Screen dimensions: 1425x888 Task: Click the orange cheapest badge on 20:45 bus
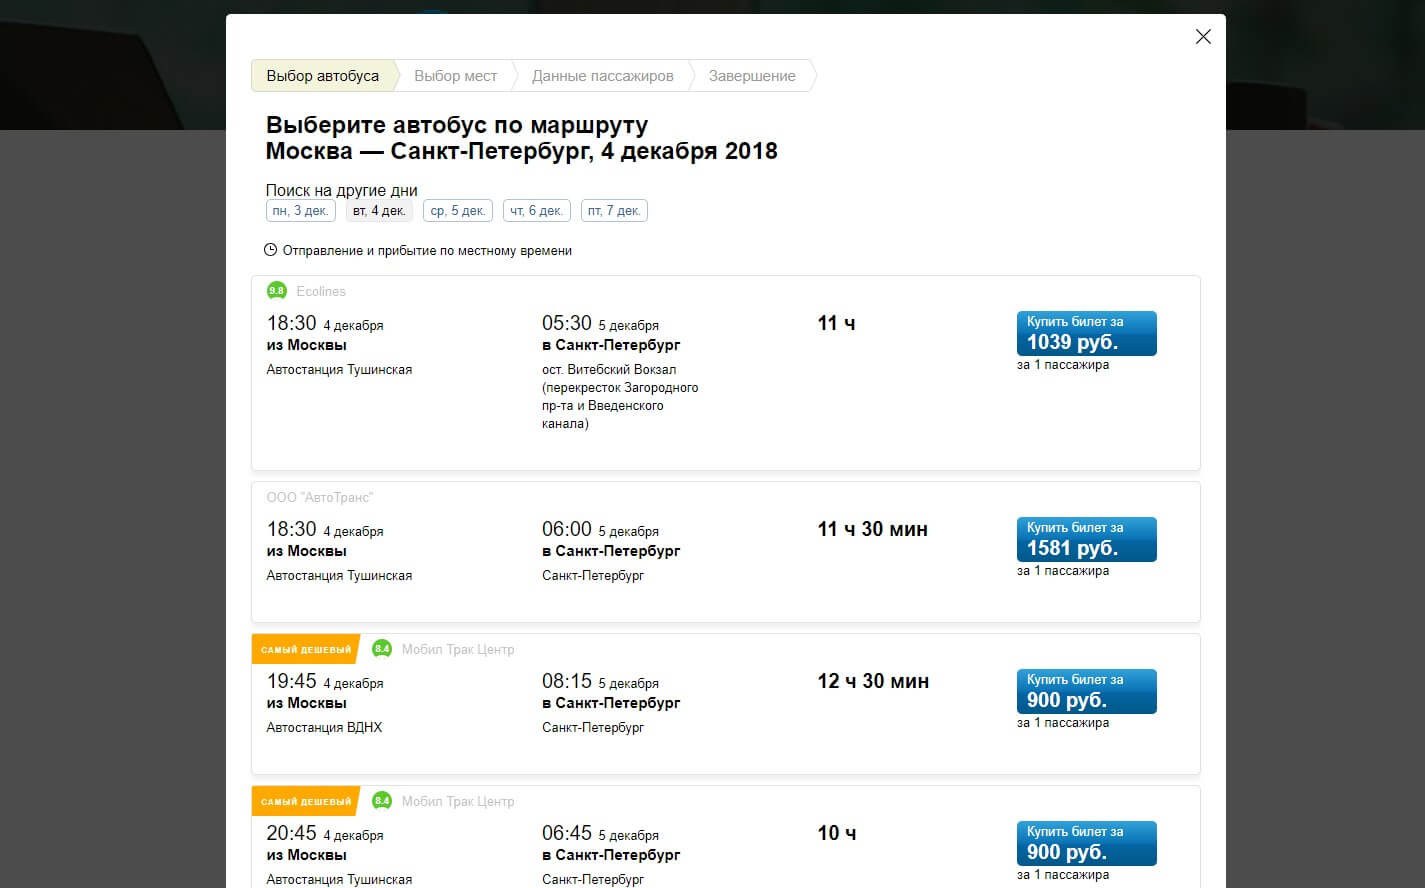click(x=305, y=801)
